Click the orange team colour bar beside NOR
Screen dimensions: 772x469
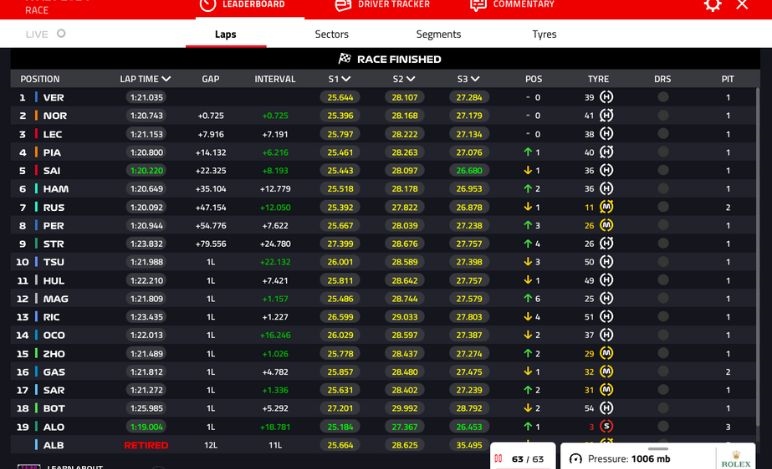point(36,116)
